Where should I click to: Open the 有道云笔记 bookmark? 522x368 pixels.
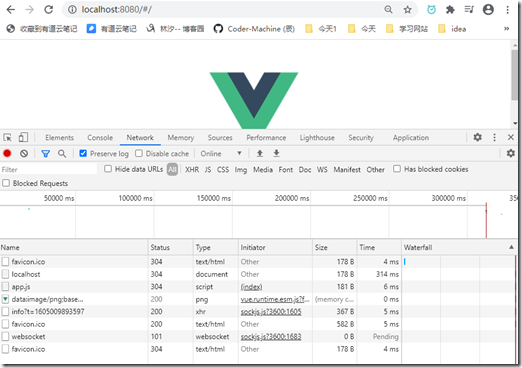(112, 29)
